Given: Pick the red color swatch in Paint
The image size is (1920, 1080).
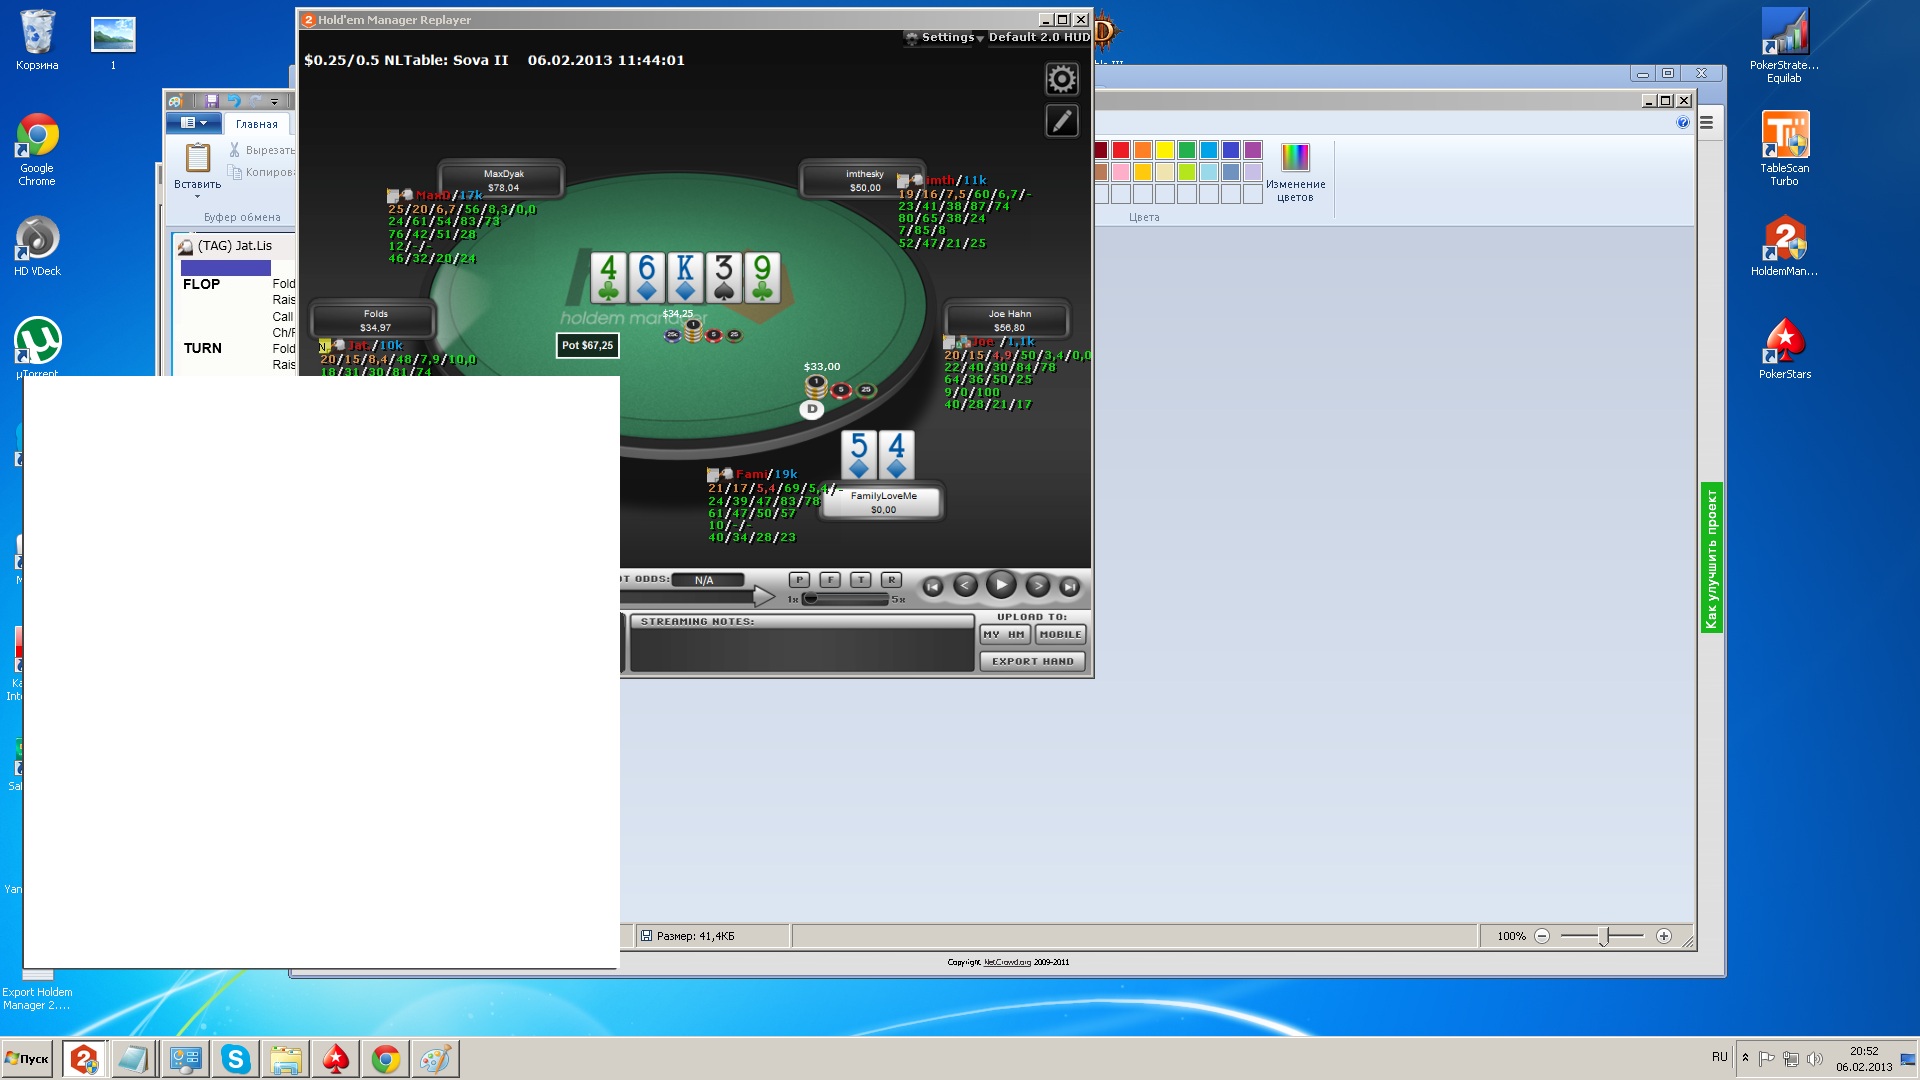Looking at the screenshot, I should [1121, 150].
